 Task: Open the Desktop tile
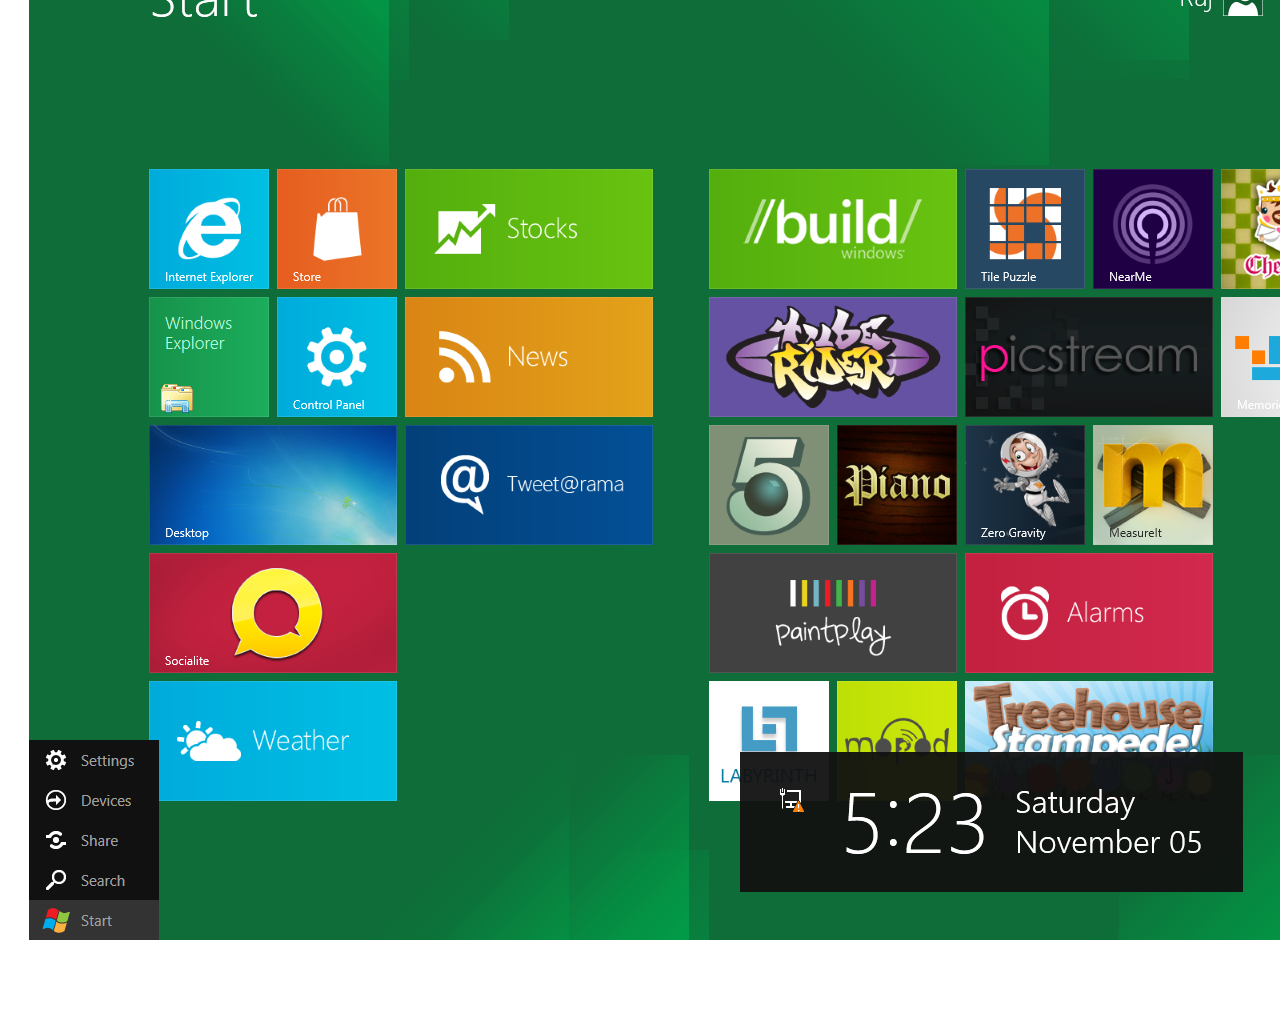[x=273, y=485]
